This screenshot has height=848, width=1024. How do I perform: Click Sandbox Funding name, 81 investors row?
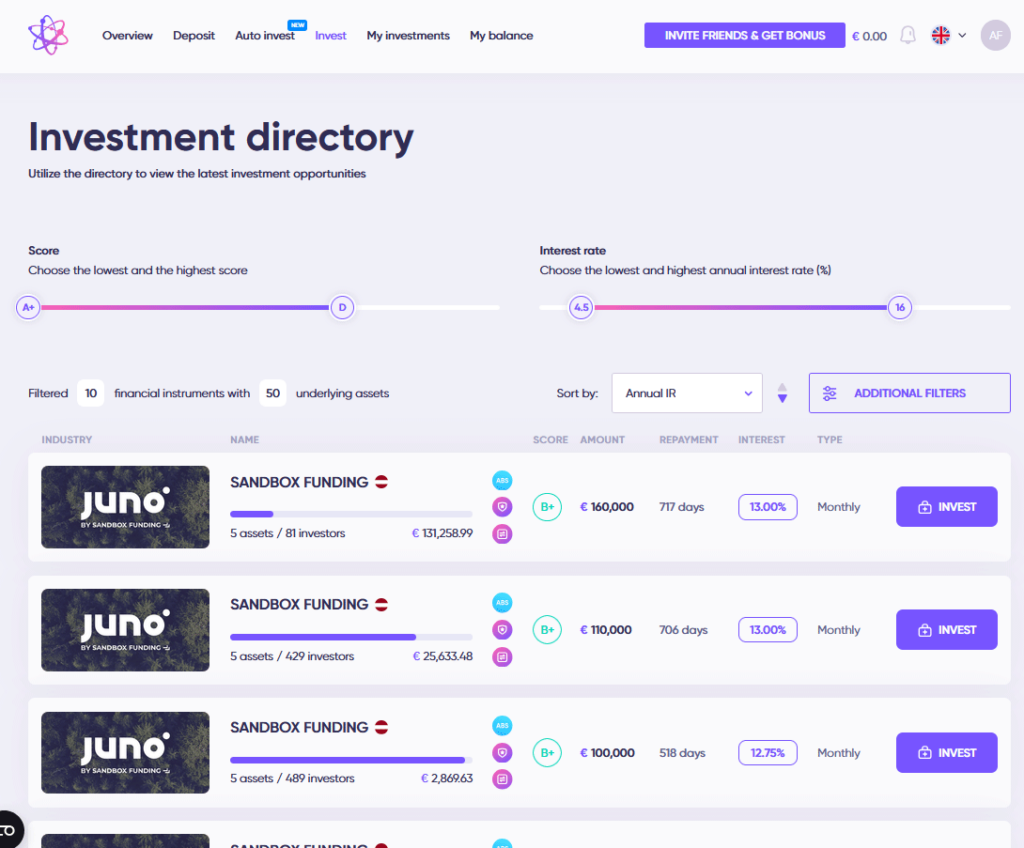click(x=299, y=482)
